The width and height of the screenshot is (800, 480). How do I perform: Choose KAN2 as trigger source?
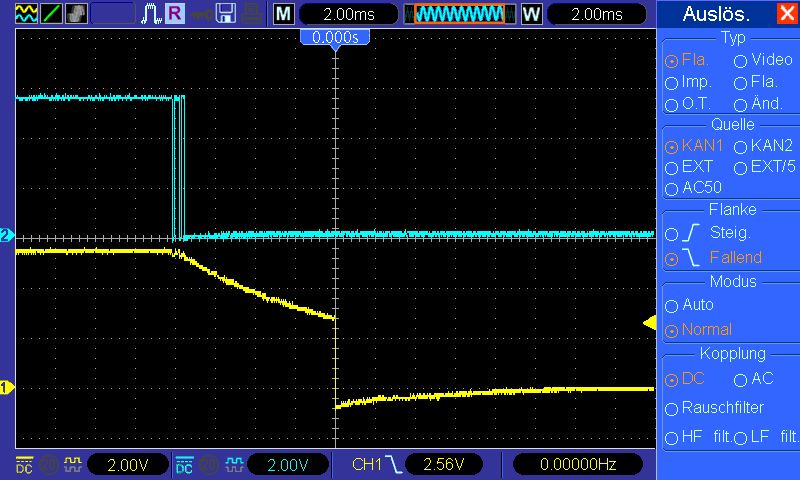(763, 146)
